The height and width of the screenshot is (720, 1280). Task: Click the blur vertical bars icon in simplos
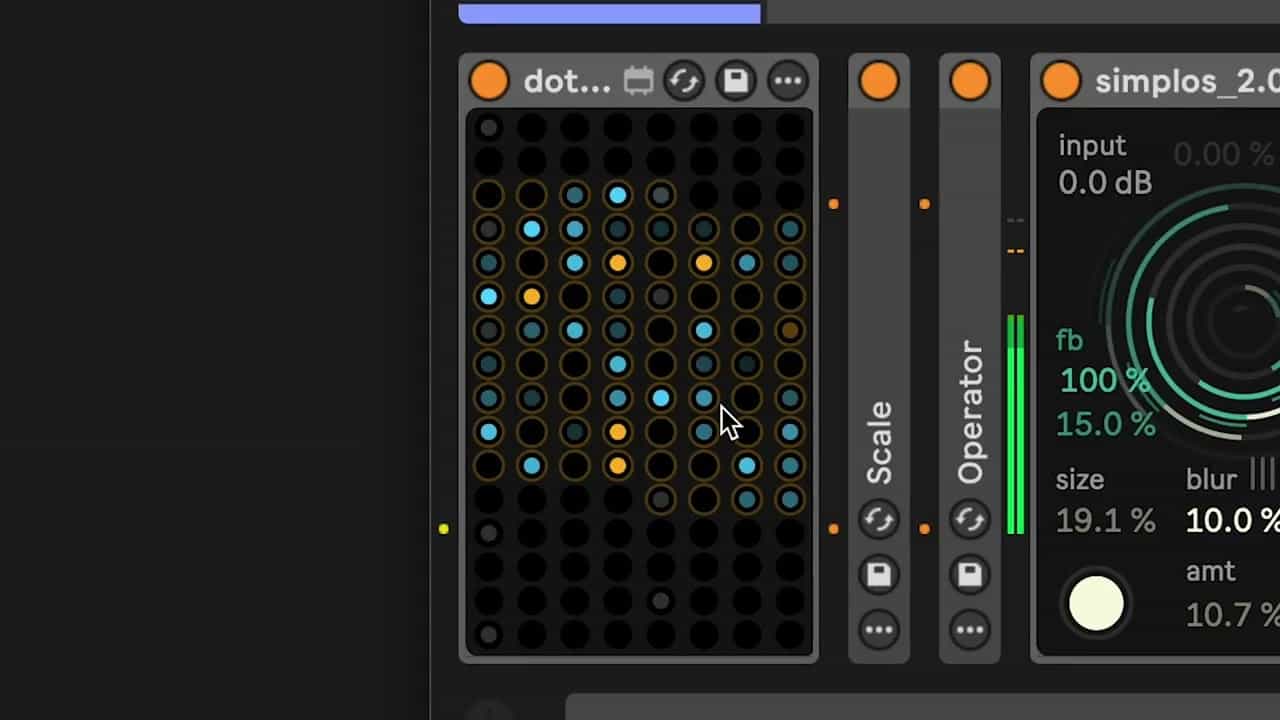1262,474
